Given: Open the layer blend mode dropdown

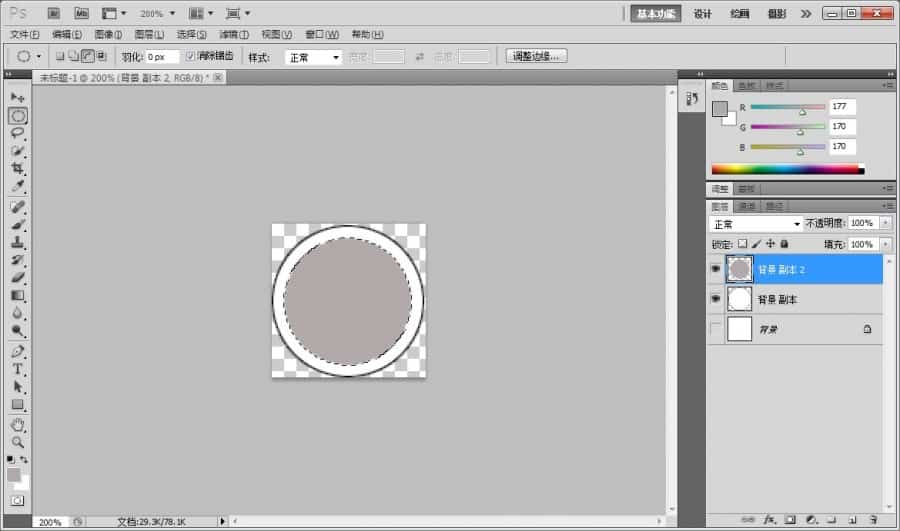Looking at the screenshot, I should pos(756,224).
